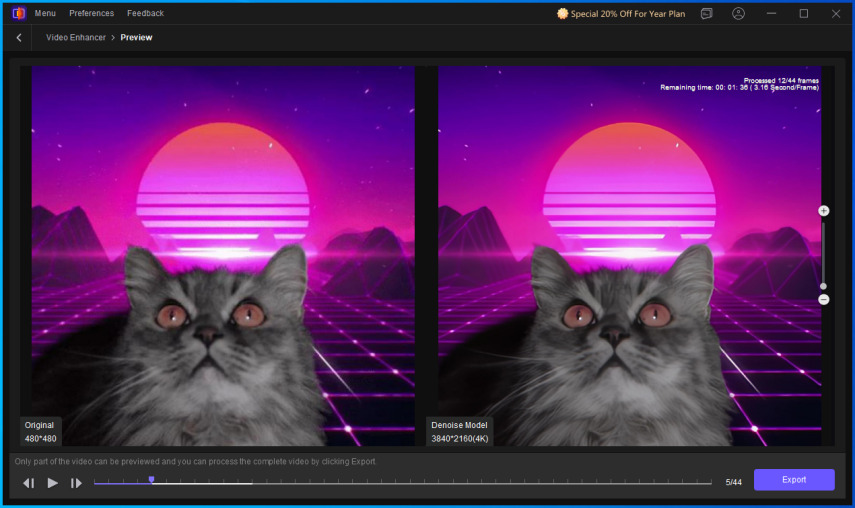Play the preview video
Viewport: 855px width, 508px height.
(52, 483)
